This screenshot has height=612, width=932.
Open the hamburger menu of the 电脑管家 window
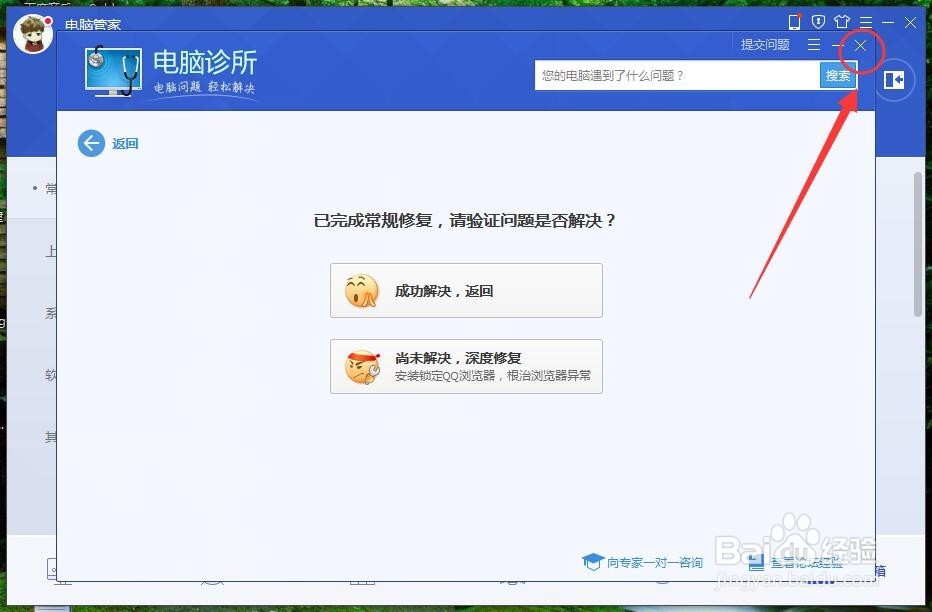click(x=865, y=21)
